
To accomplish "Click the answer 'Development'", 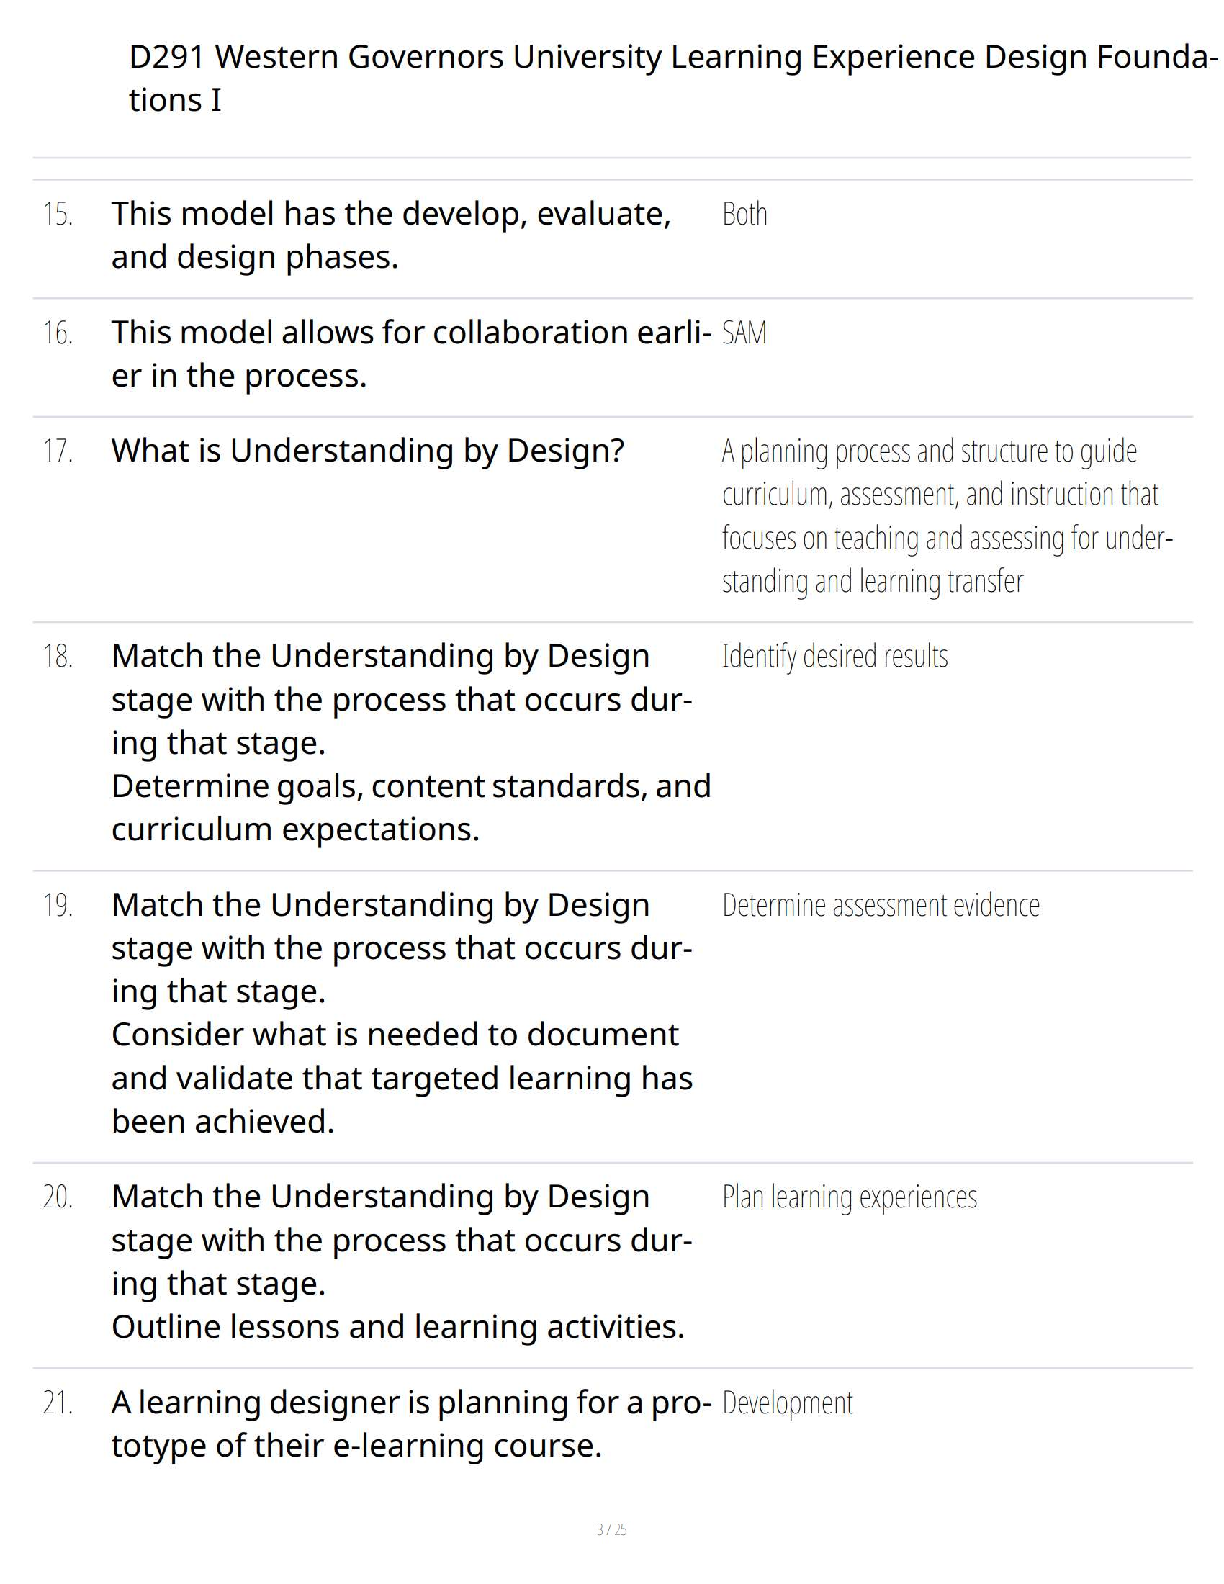I will coord(787,1404).
